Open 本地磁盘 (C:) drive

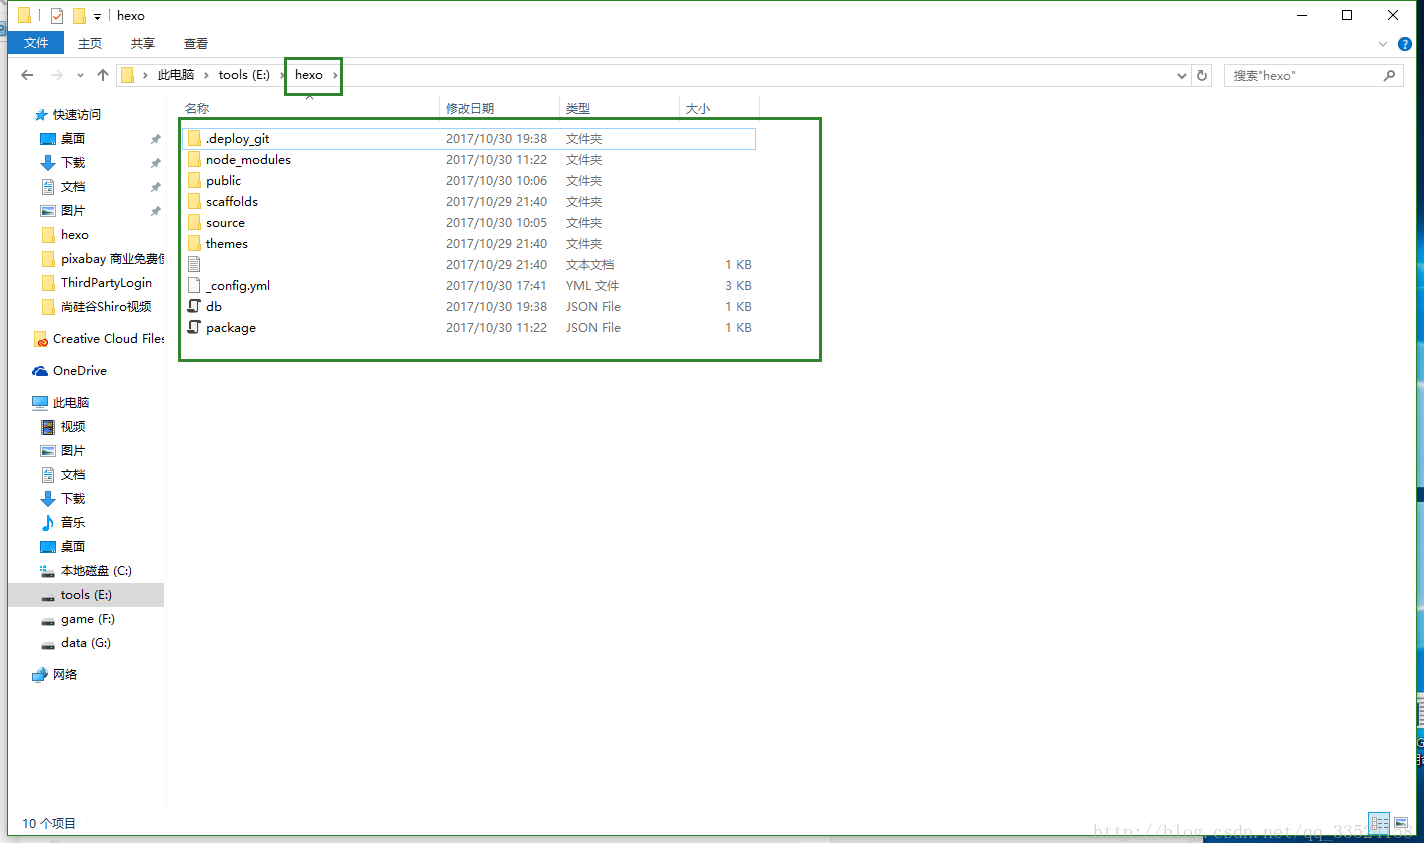(x=96, y=571)
